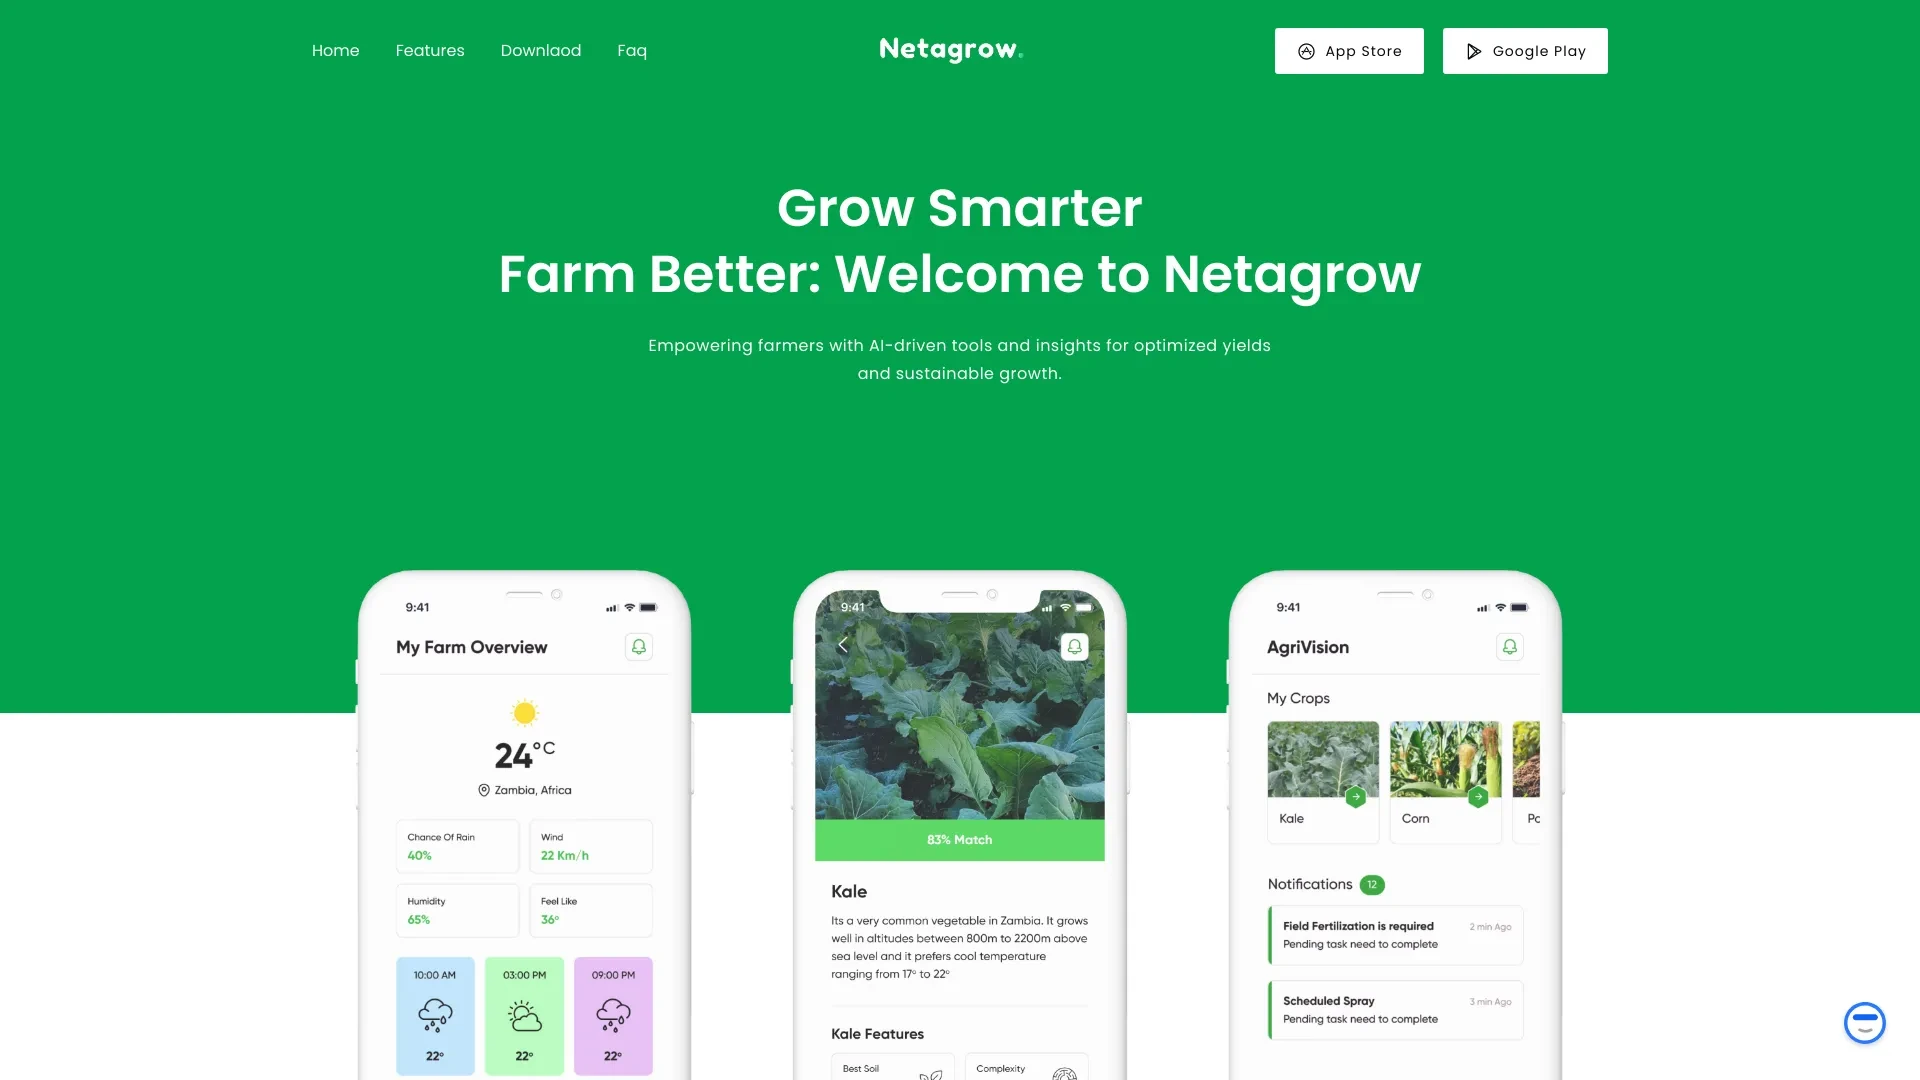The height and width of the screenshot is (1080, 1920).
Task: Click the green checkmark icon on Kale crop
Action: pyautogui.click(x=1356, y=796)
